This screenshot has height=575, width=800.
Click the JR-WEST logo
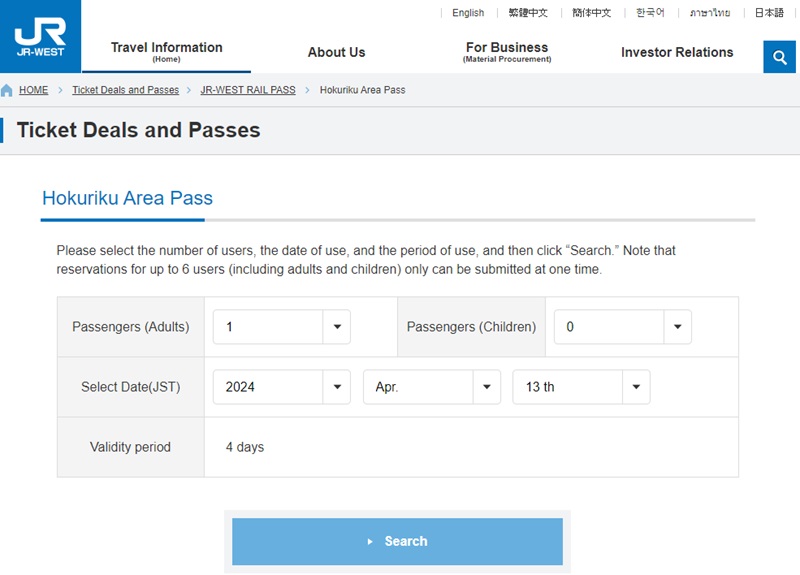click(x=40, y=36)
